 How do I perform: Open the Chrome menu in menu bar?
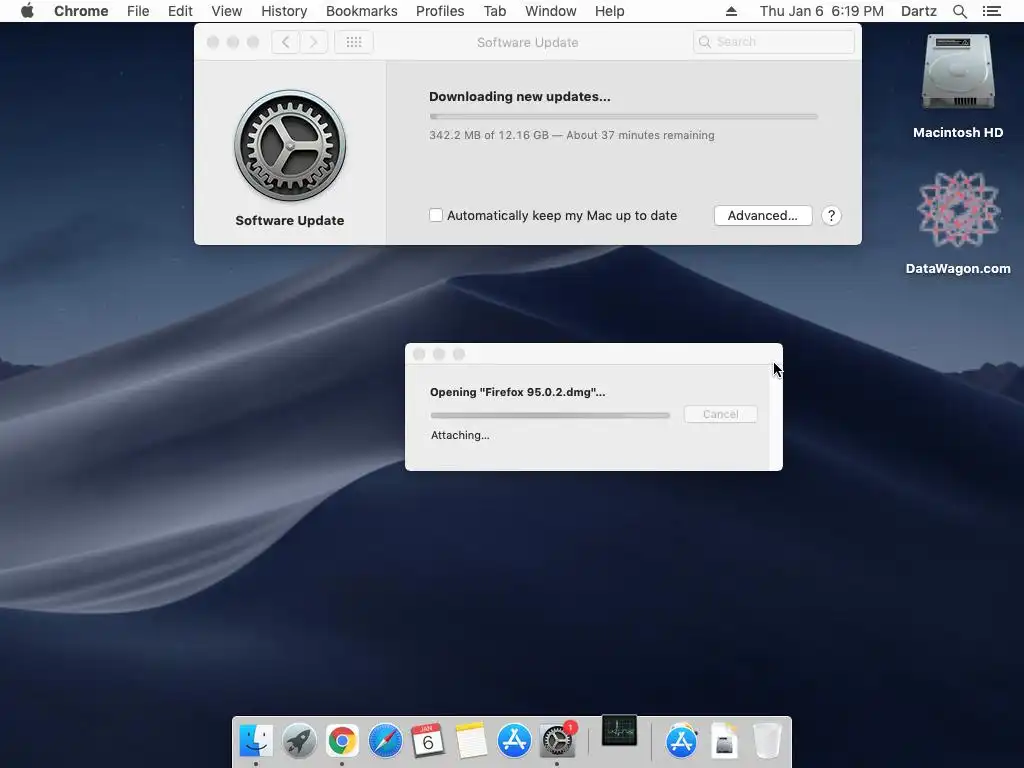(81, 11)
